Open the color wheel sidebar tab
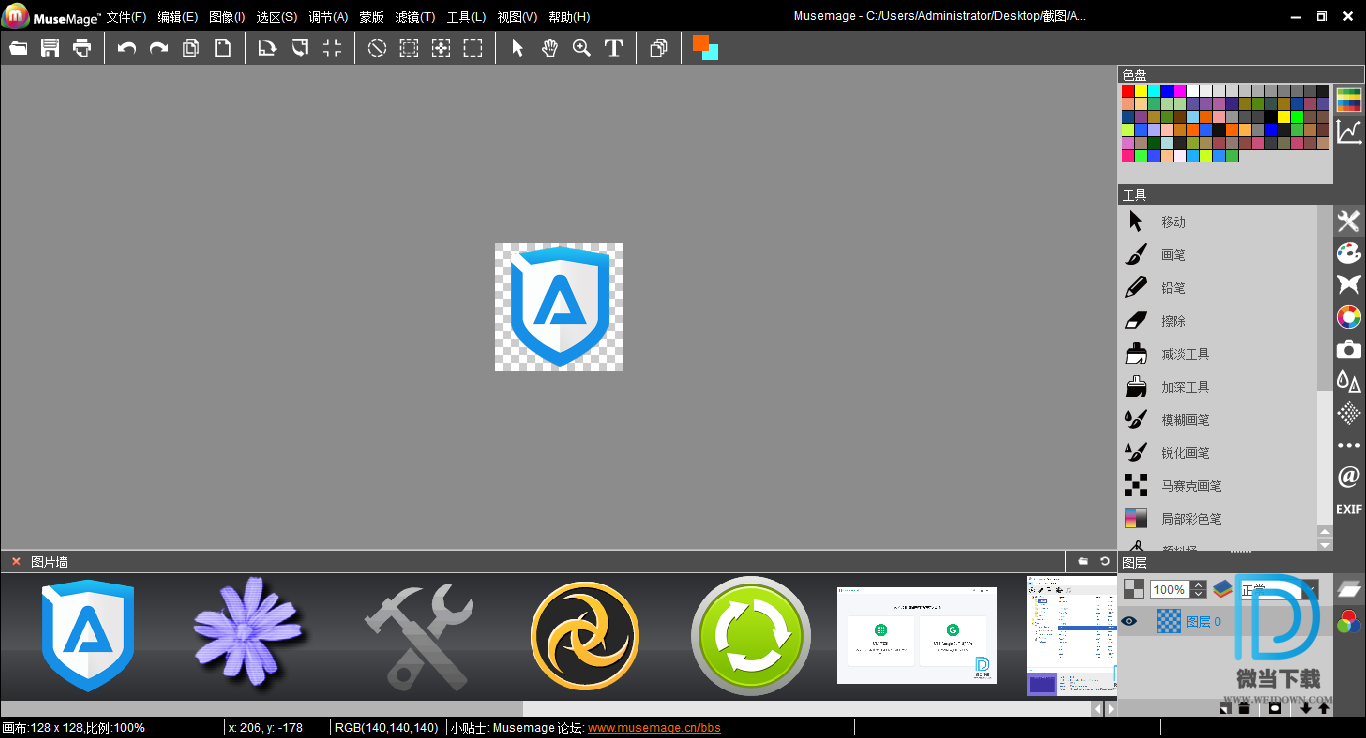Viewport: 1366px width, 738px height. coord(1349,318)
